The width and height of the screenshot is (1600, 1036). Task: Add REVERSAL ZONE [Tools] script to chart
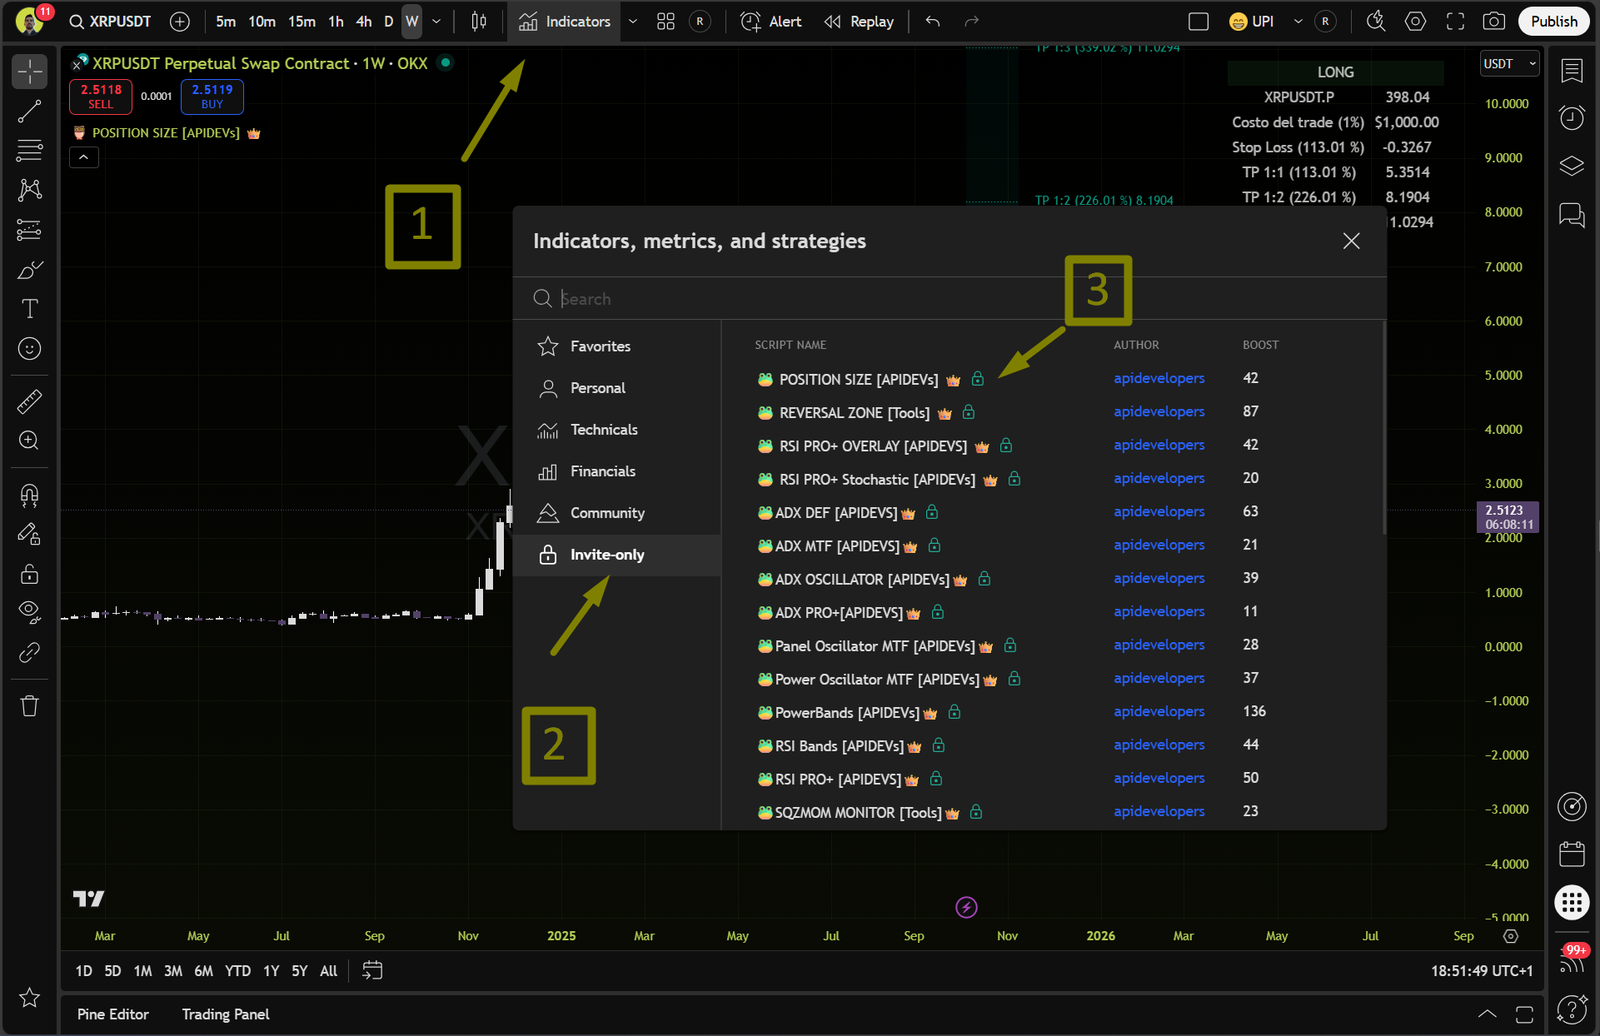(854, 413)
